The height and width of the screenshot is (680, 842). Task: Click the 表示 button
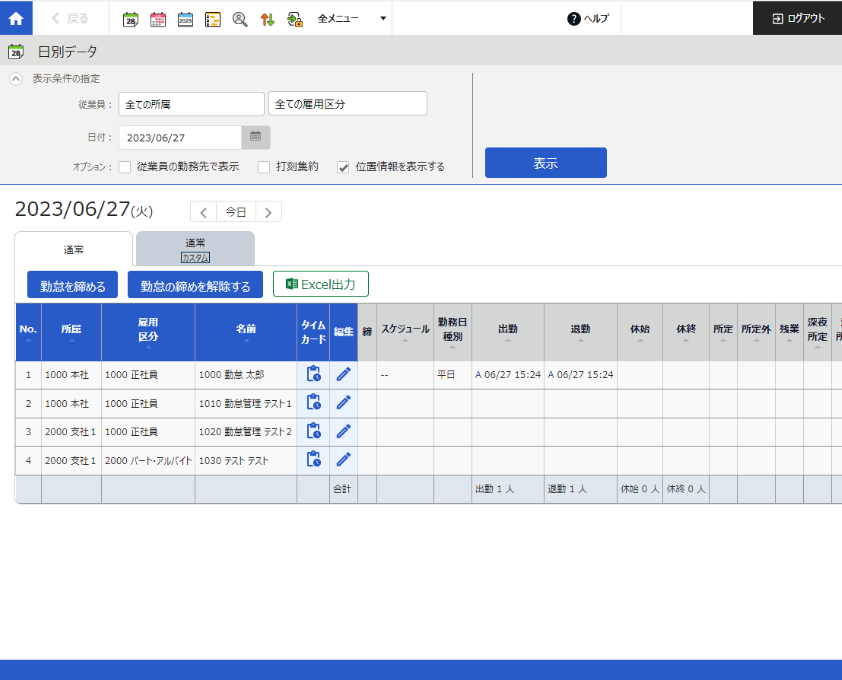[x=546, y=163]
